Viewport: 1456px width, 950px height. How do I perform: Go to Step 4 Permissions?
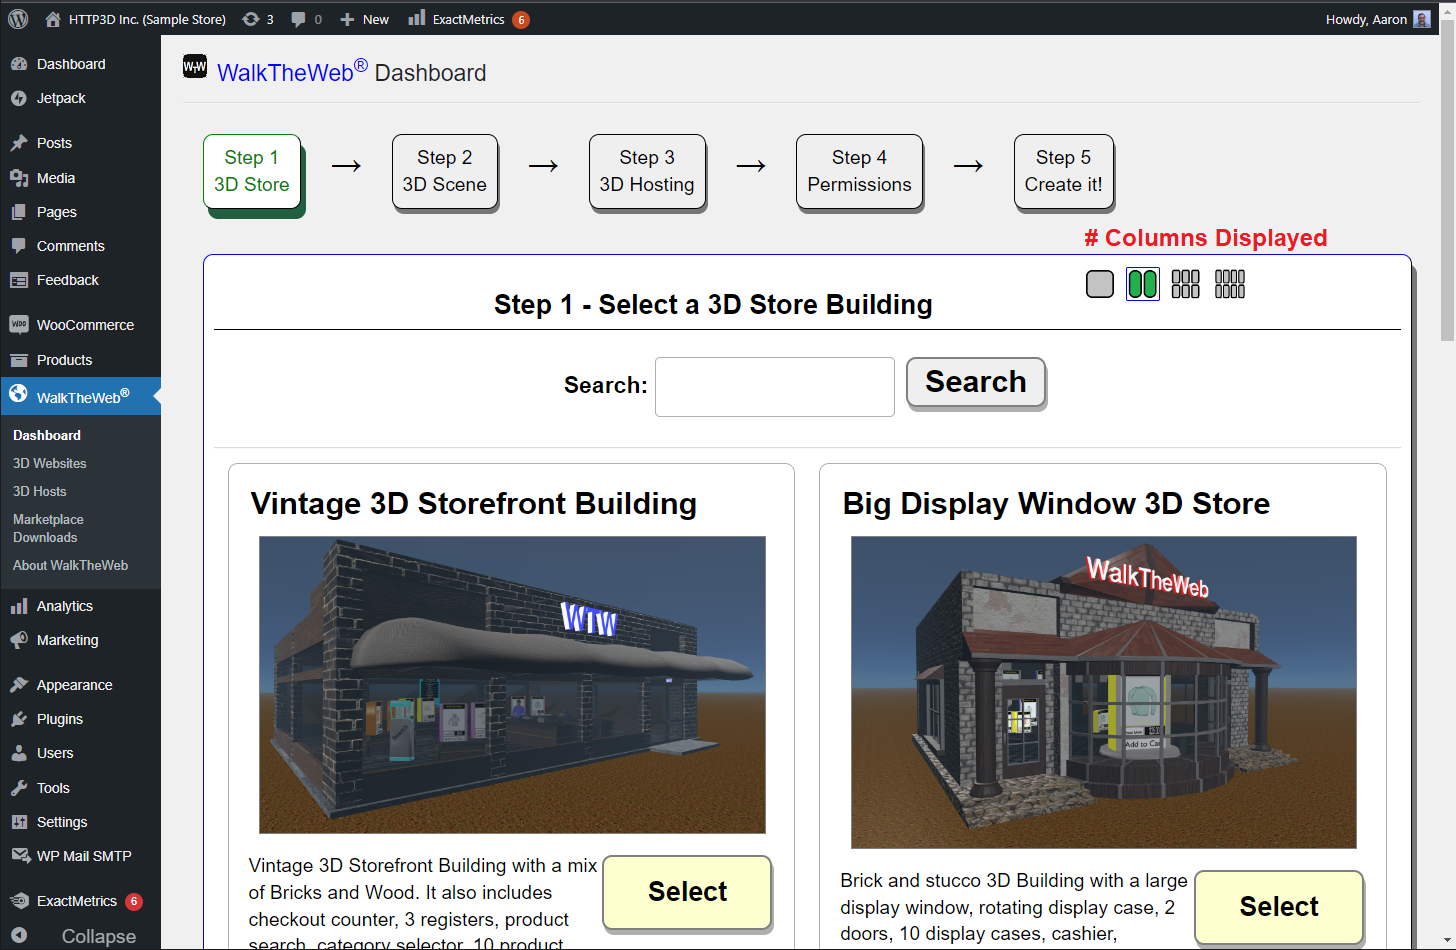[860, 171]
